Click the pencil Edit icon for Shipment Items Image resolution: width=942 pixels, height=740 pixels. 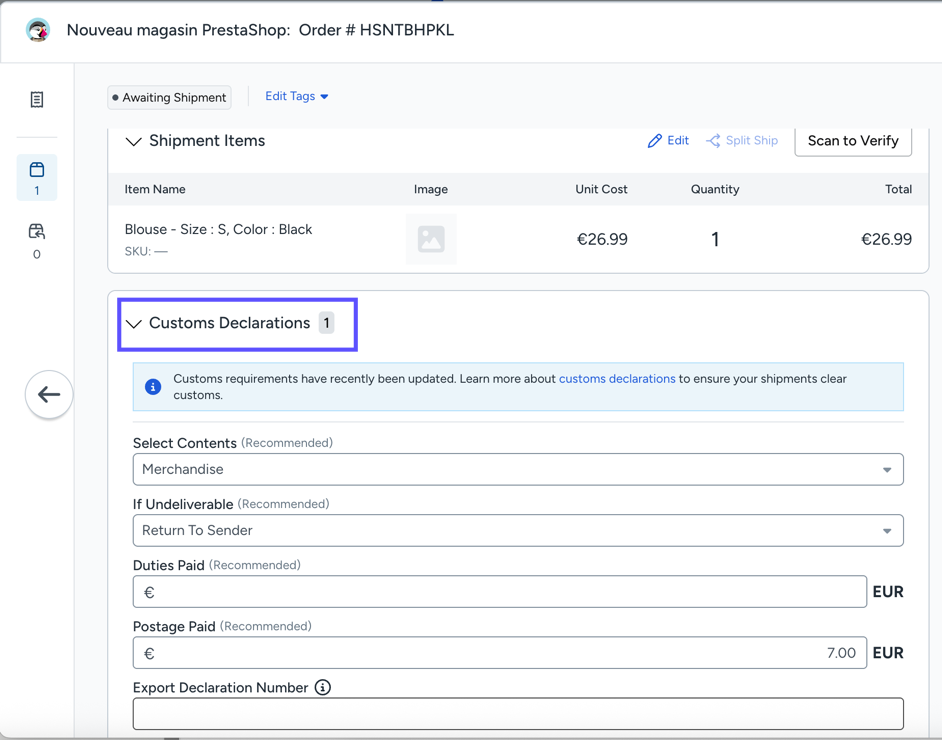(654, 141)
